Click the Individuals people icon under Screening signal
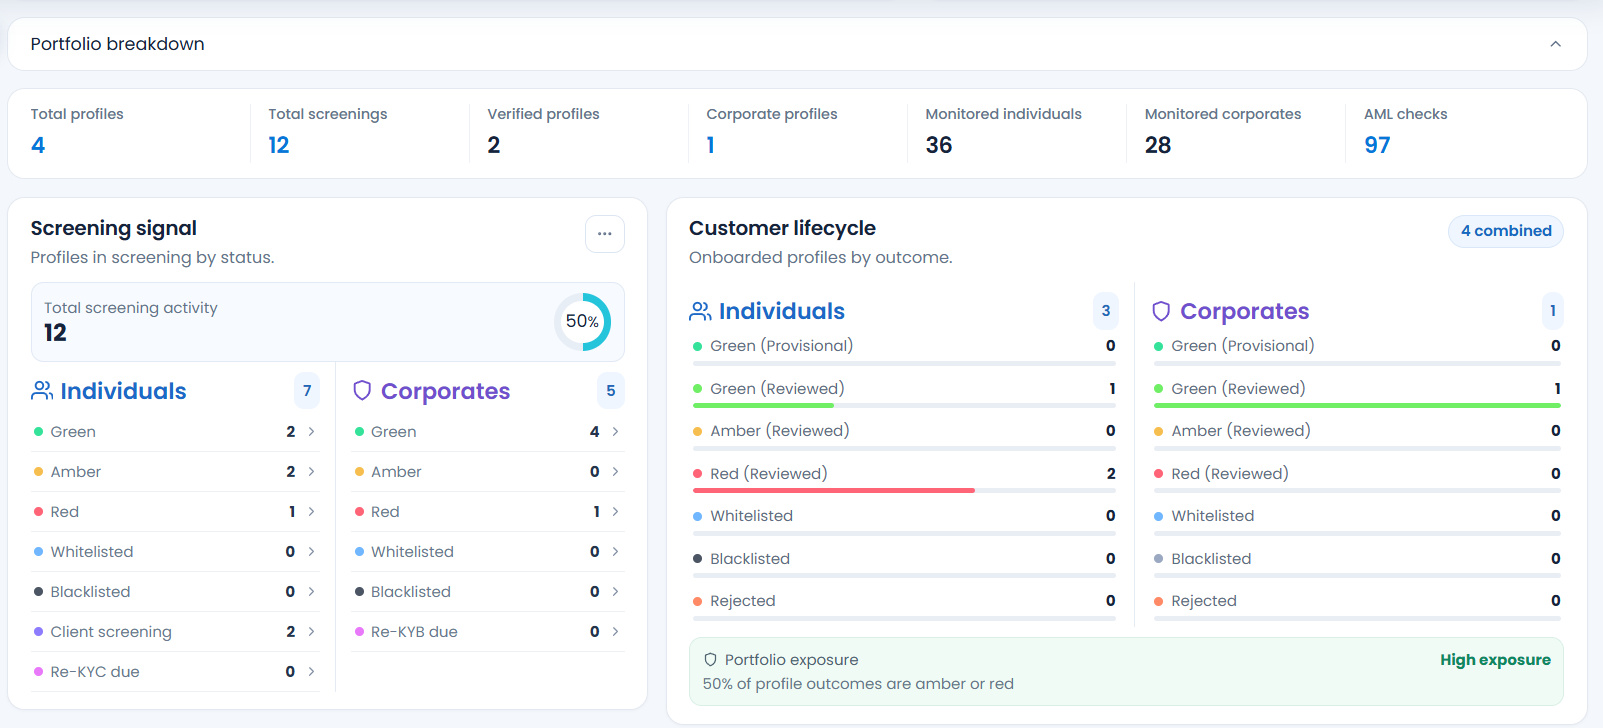 click(42, 391)
